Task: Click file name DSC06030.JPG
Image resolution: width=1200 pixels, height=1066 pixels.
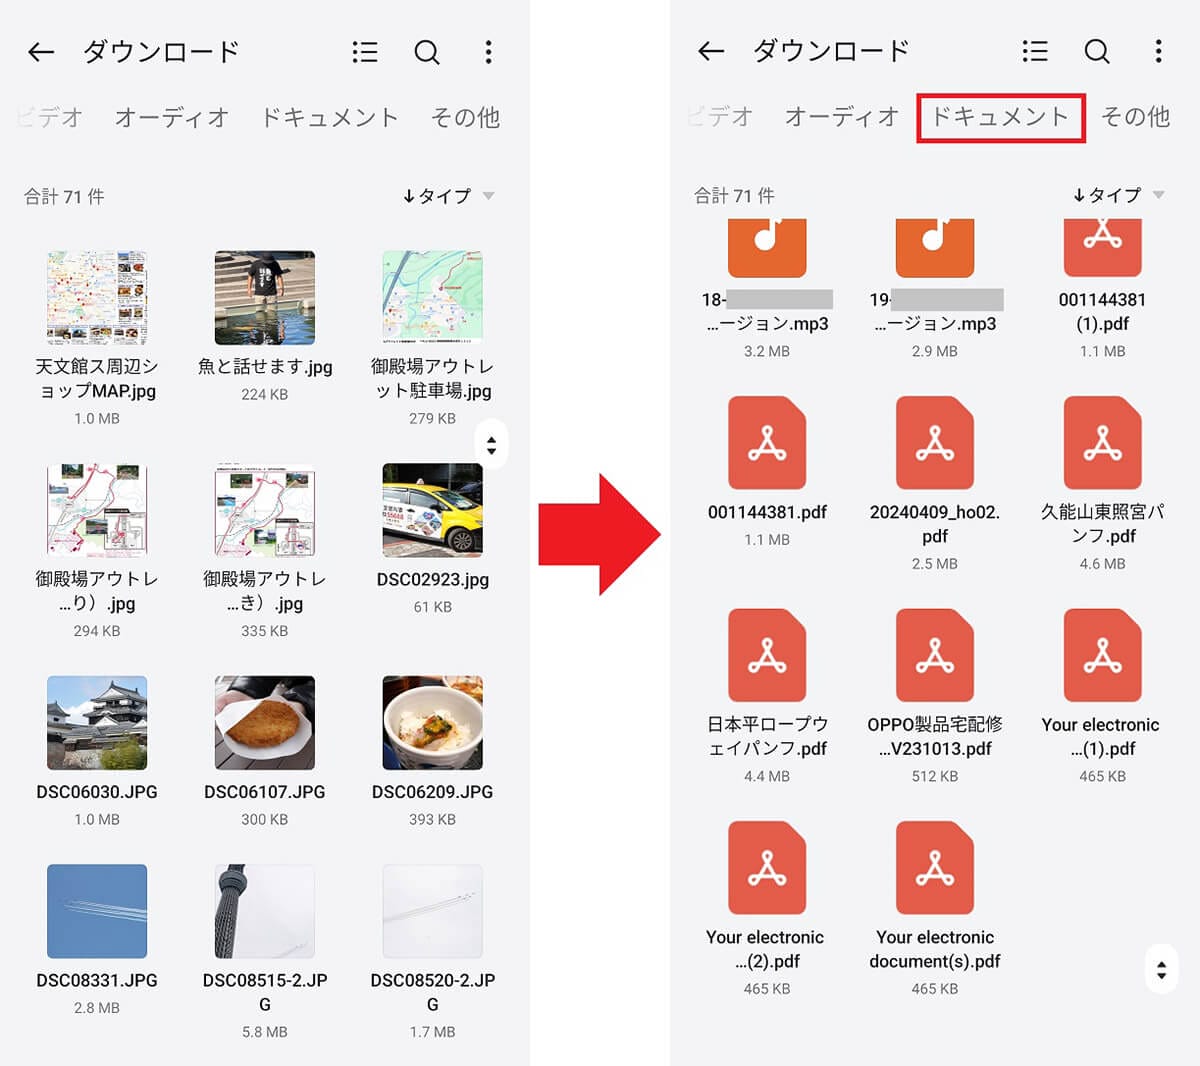Action: [x=97, y=792]
